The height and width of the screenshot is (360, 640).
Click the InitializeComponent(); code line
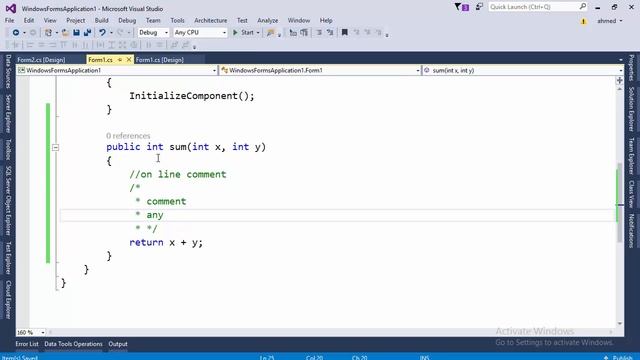(192, 96)
